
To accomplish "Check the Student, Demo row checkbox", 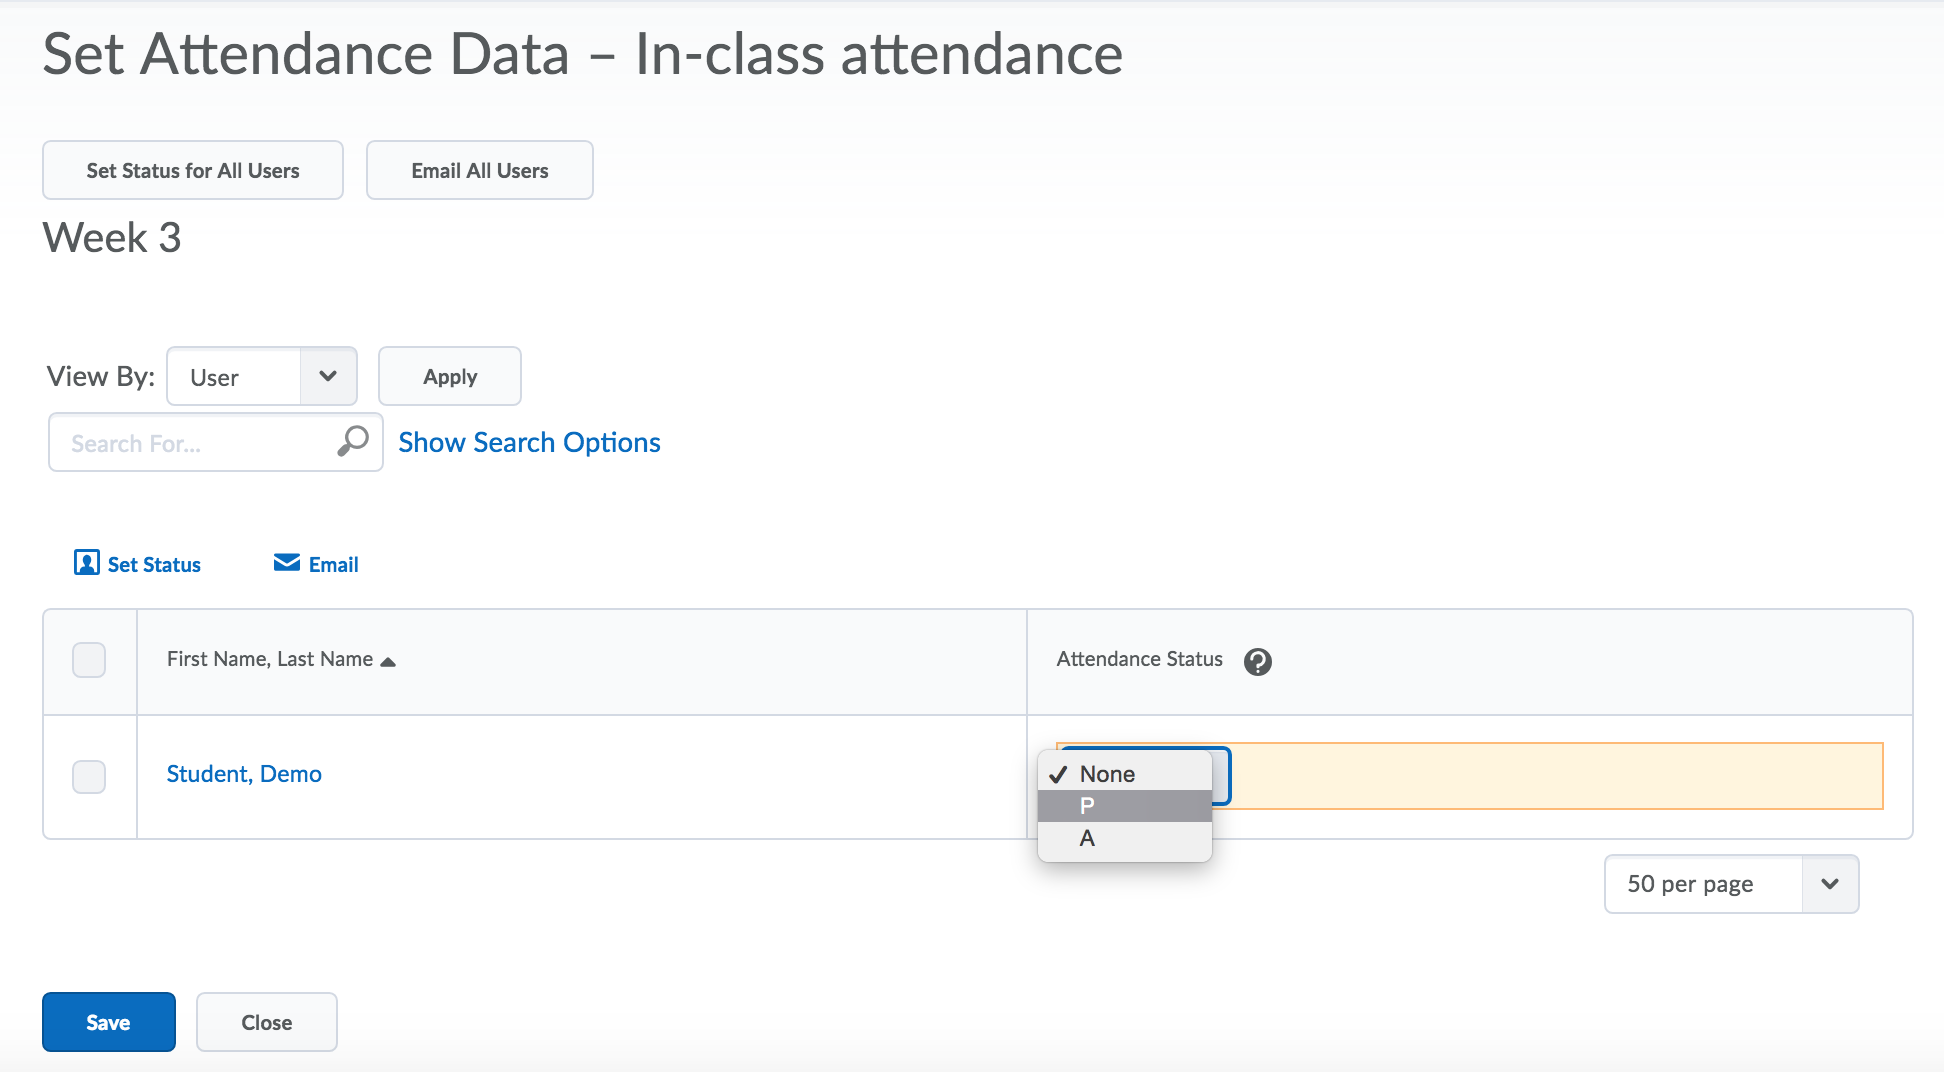I will point(89,776).
